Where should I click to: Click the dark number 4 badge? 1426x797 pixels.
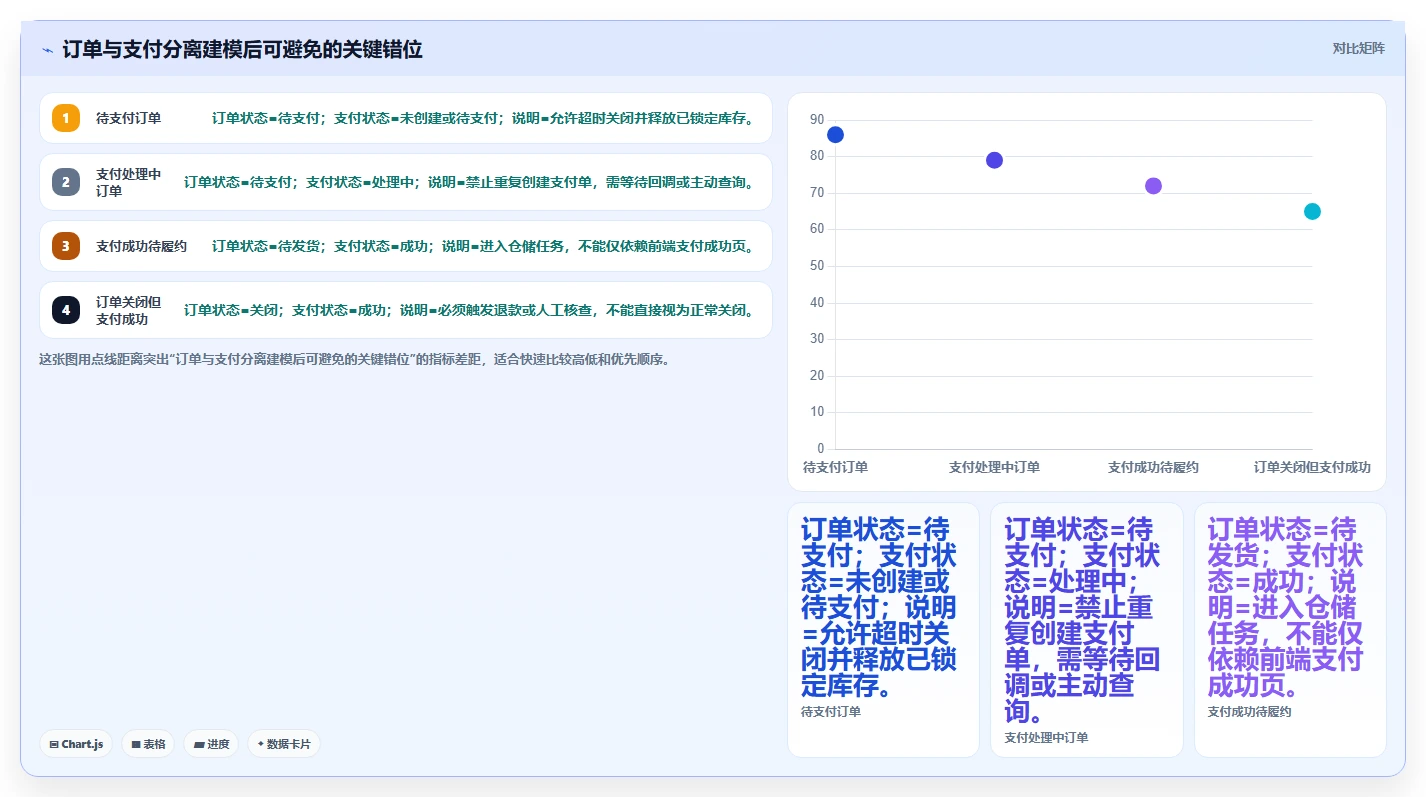point(66,310)
